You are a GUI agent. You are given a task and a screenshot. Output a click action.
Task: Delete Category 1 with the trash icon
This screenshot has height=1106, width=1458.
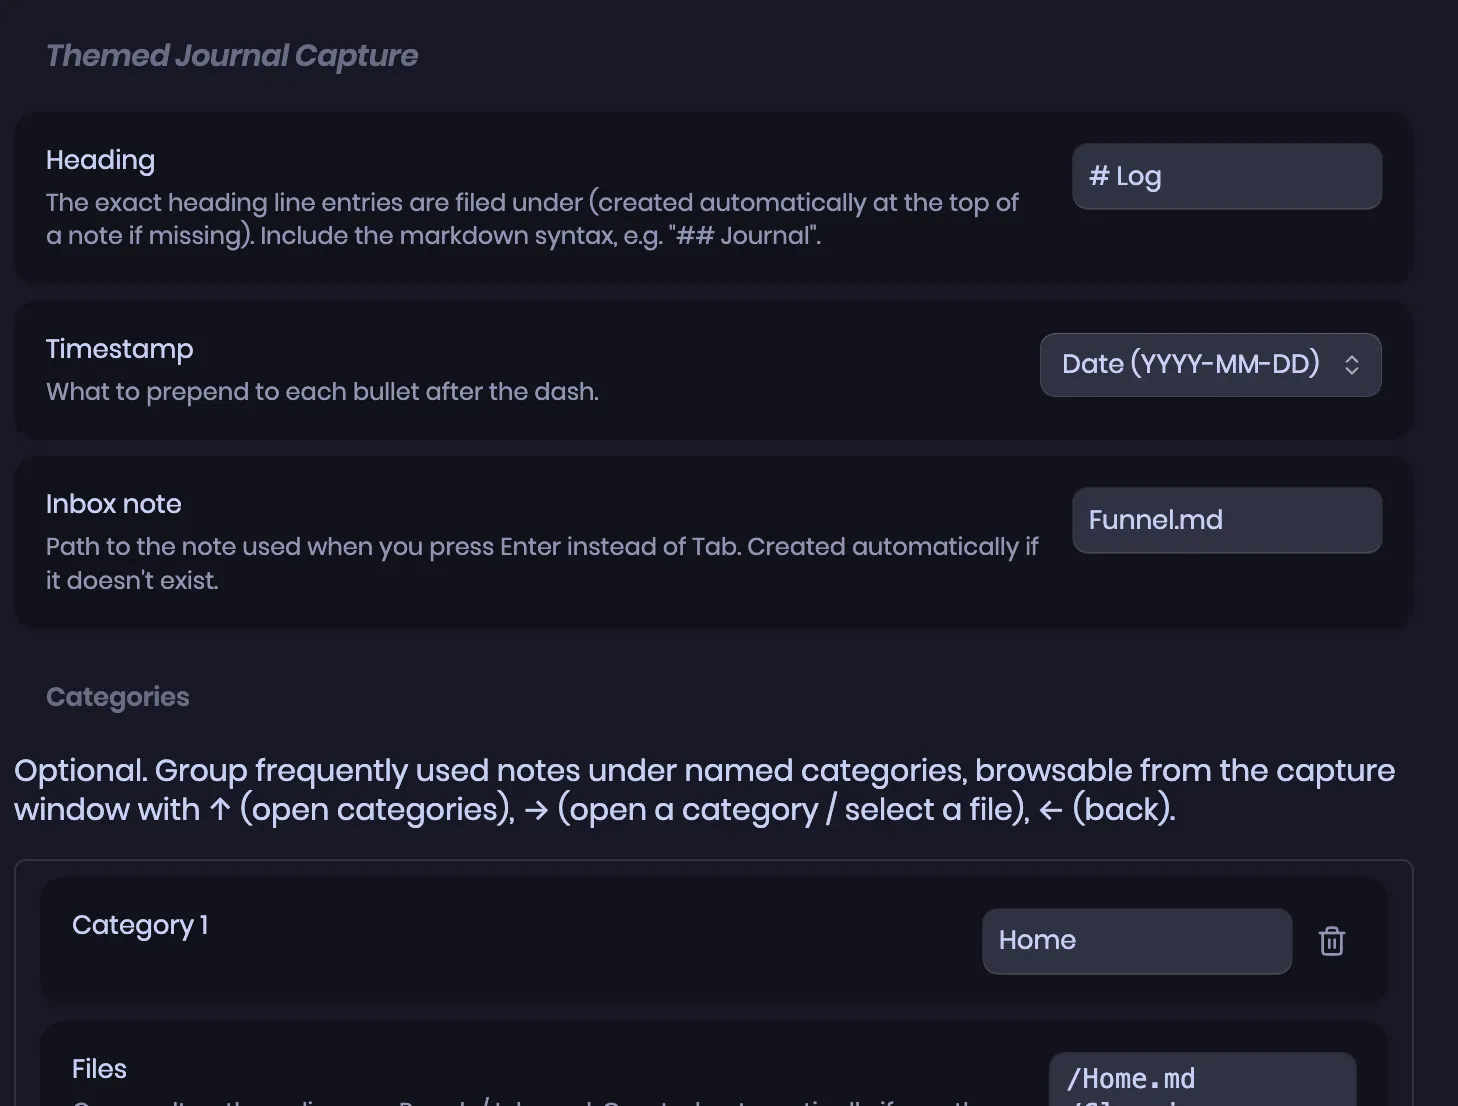pos(1331,941)
